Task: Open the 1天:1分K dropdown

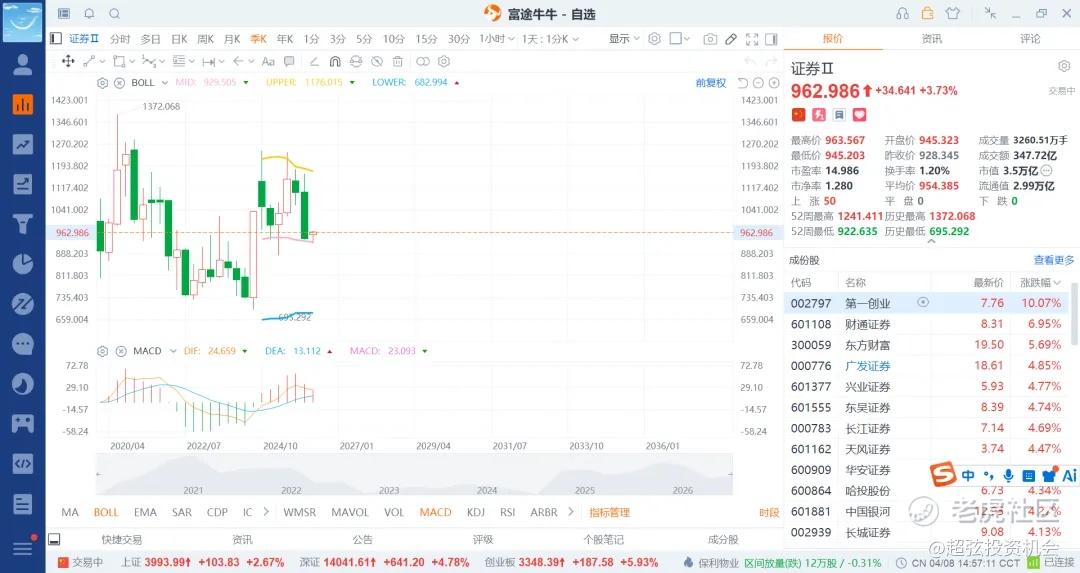Action: 550,39
